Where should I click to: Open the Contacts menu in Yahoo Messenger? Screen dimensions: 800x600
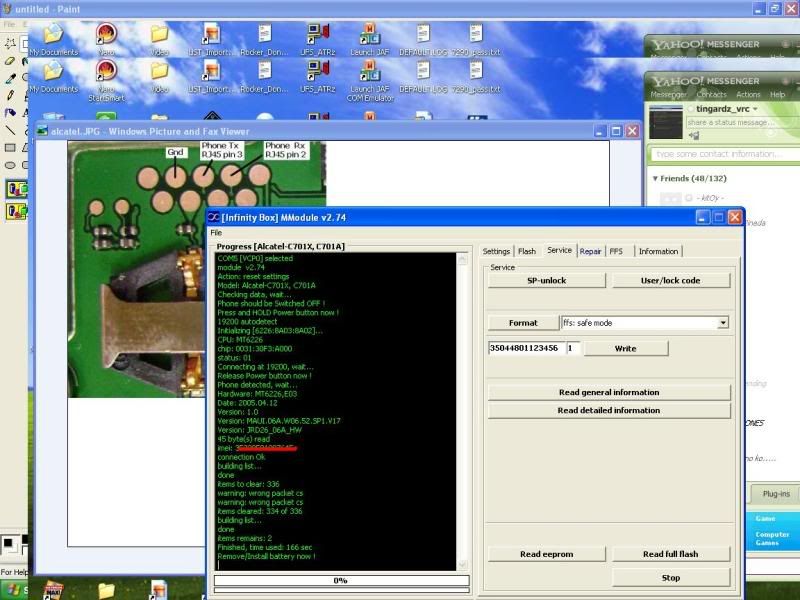pos(711,95)
